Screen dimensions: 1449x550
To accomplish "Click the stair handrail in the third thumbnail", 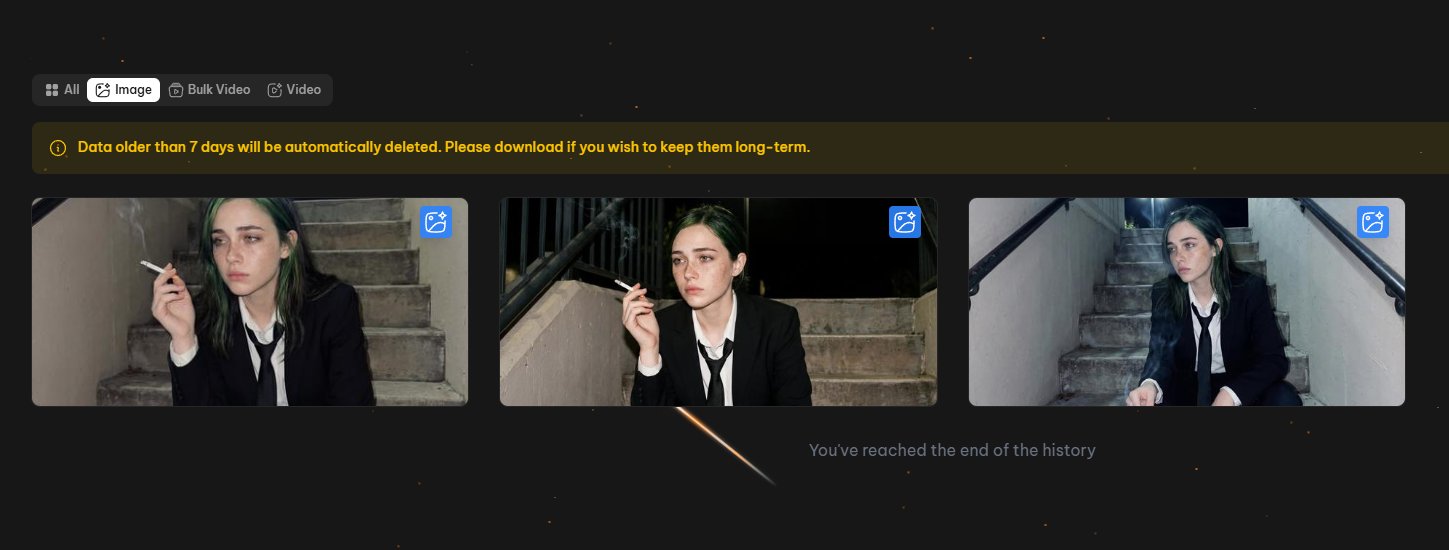I will pos(1352,245).
